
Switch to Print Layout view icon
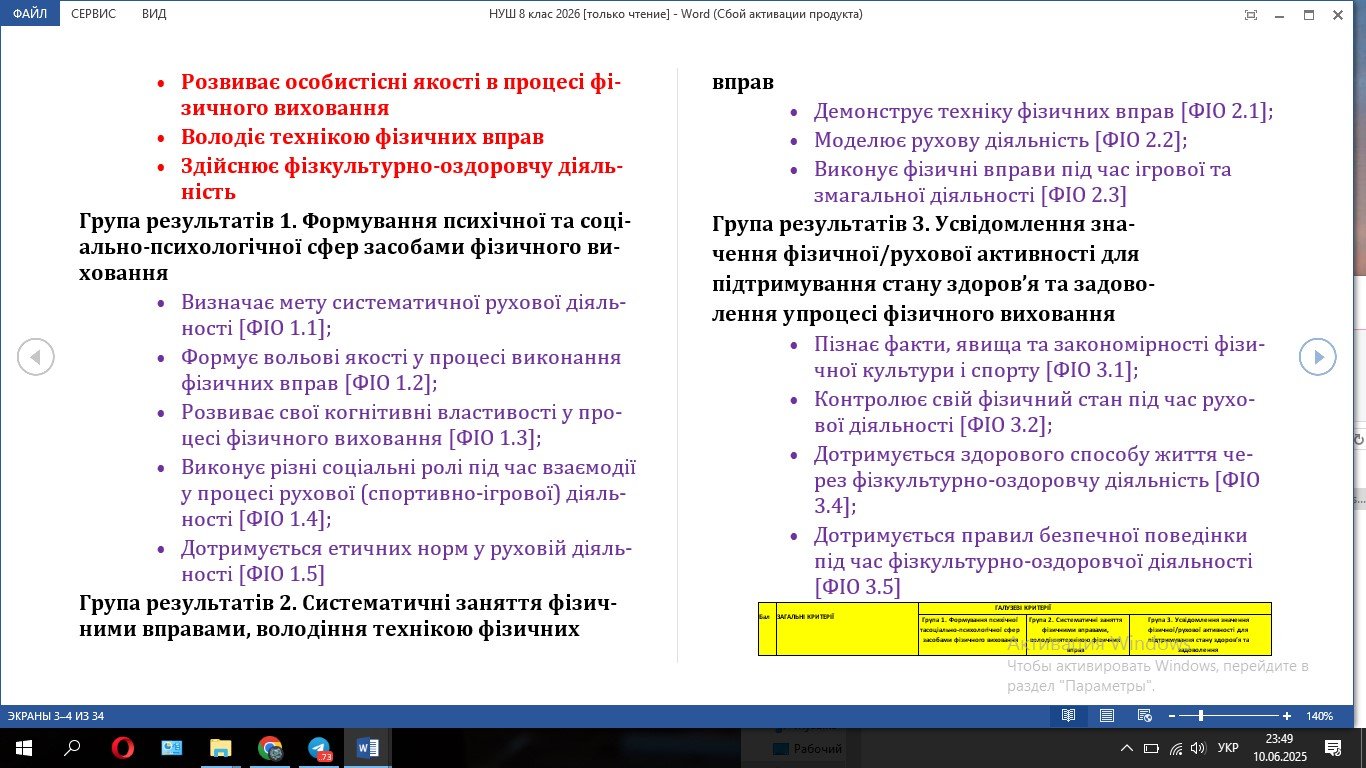1107,716
